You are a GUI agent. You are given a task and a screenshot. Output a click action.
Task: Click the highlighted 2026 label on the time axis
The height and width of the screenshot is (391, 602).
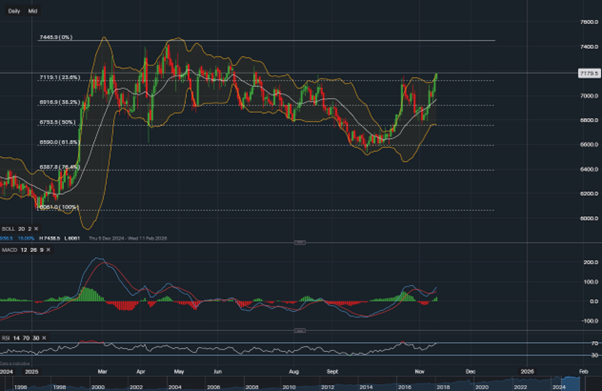(x=527, y=371)
